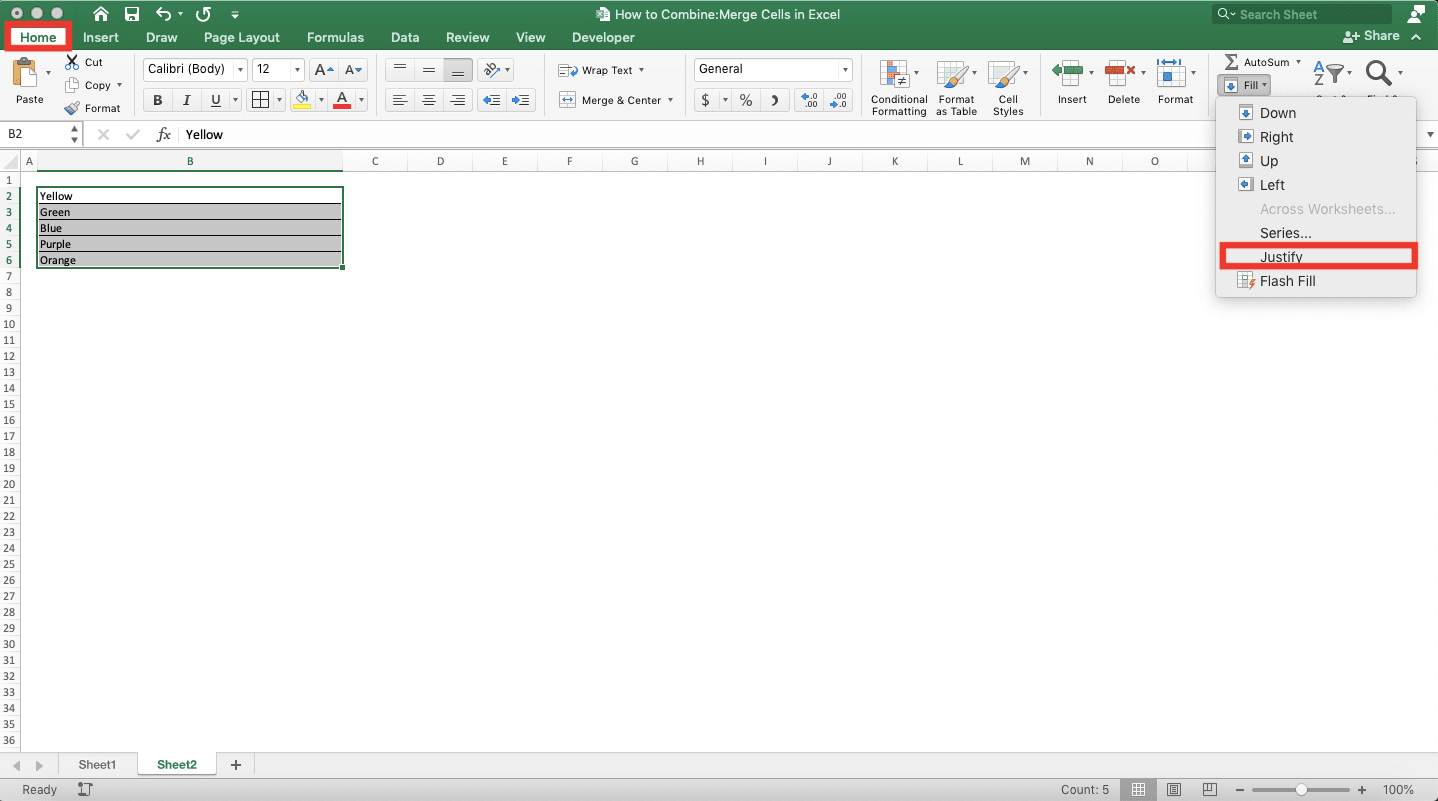Increase the indent
This screenshot has width=1438, height=801.
[x=521, y=100]
